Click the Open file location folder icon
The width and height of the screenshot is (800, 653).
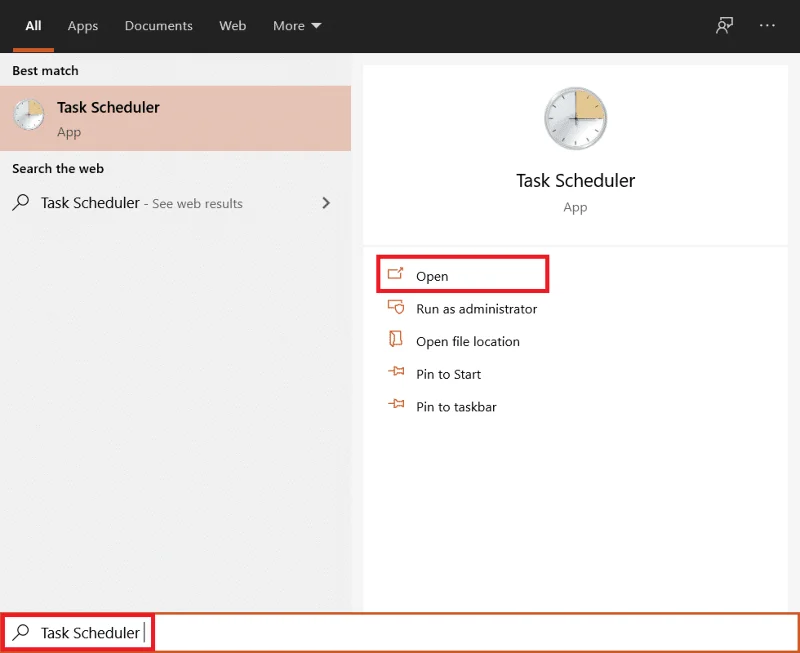pyautogui.click(x=395, y=339)
